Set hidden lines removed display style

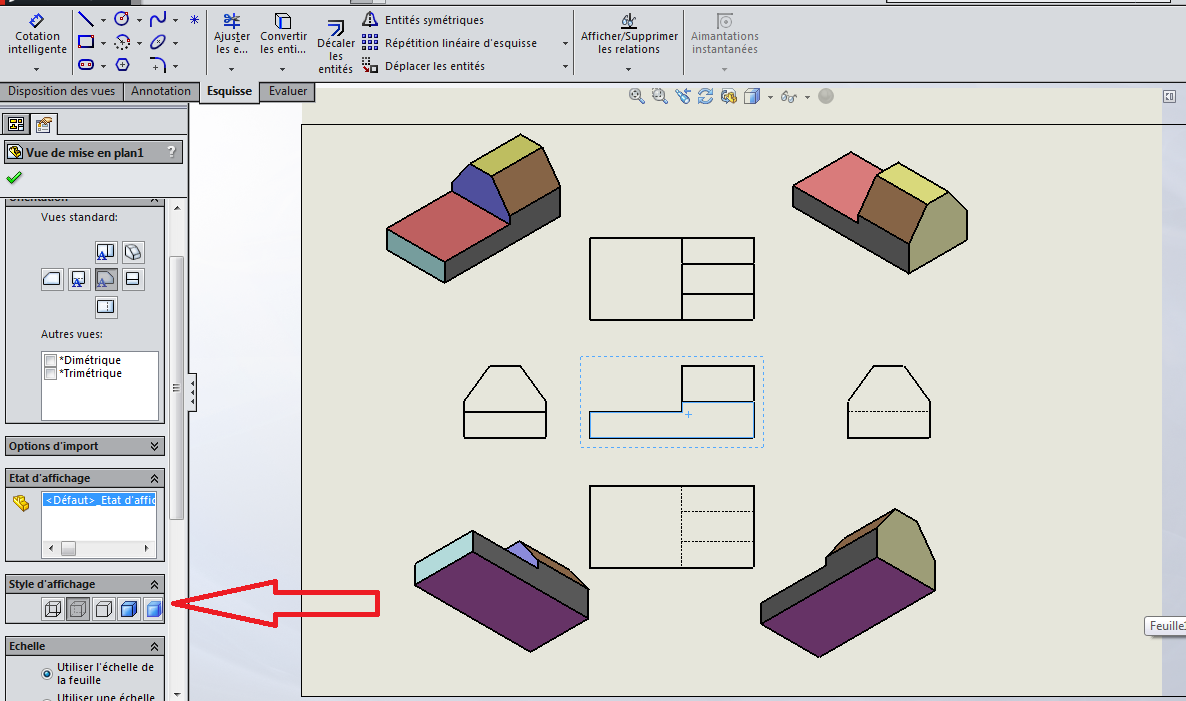tap(104, 609)
